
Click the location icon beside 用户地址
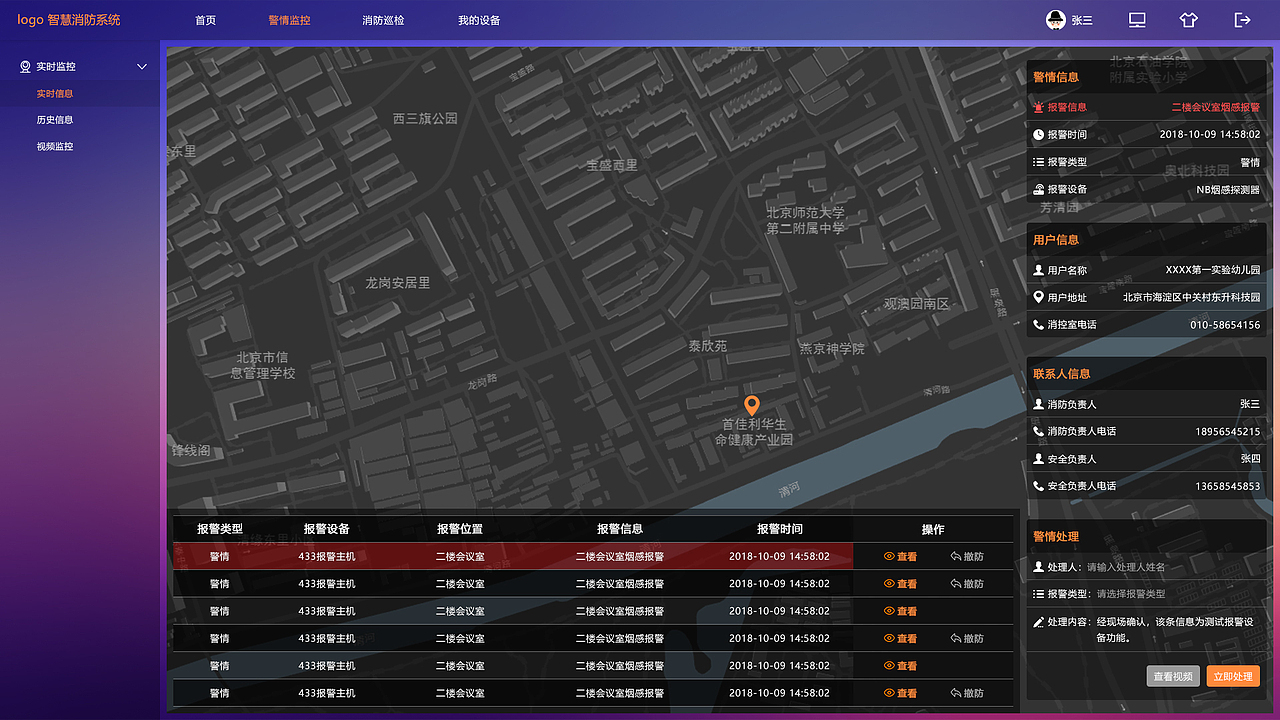1039,297
